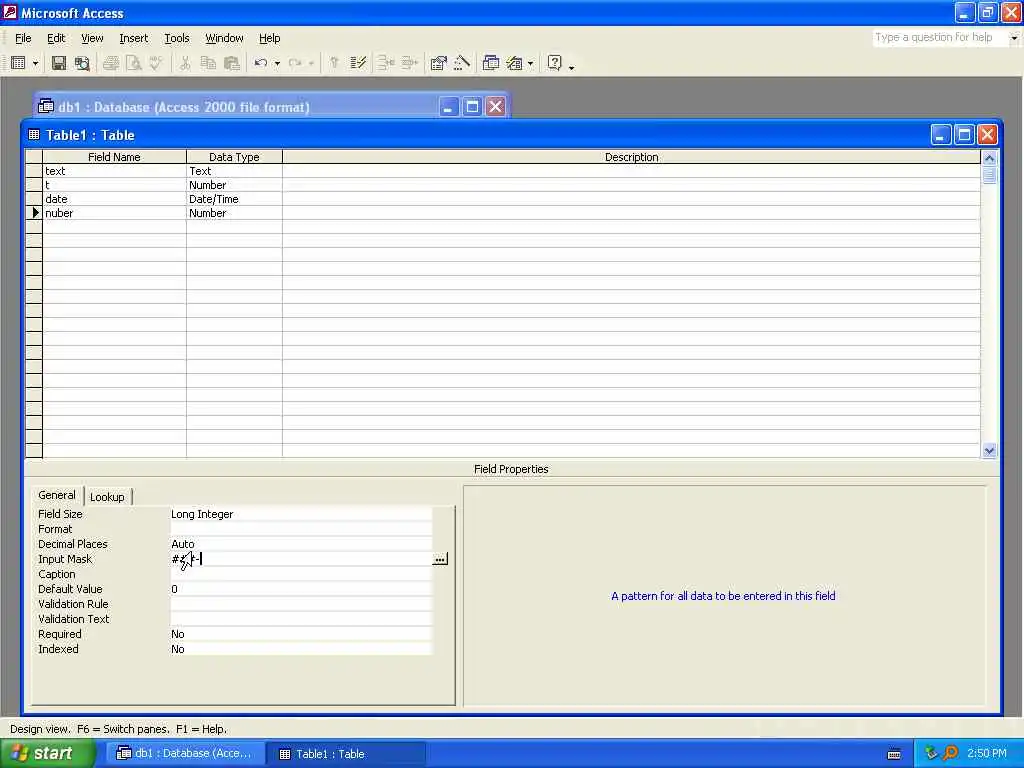The height and width of the screenshot is (768, 1024).
Task: Click the Build wand toolbar icon
Action: (462, 63)
